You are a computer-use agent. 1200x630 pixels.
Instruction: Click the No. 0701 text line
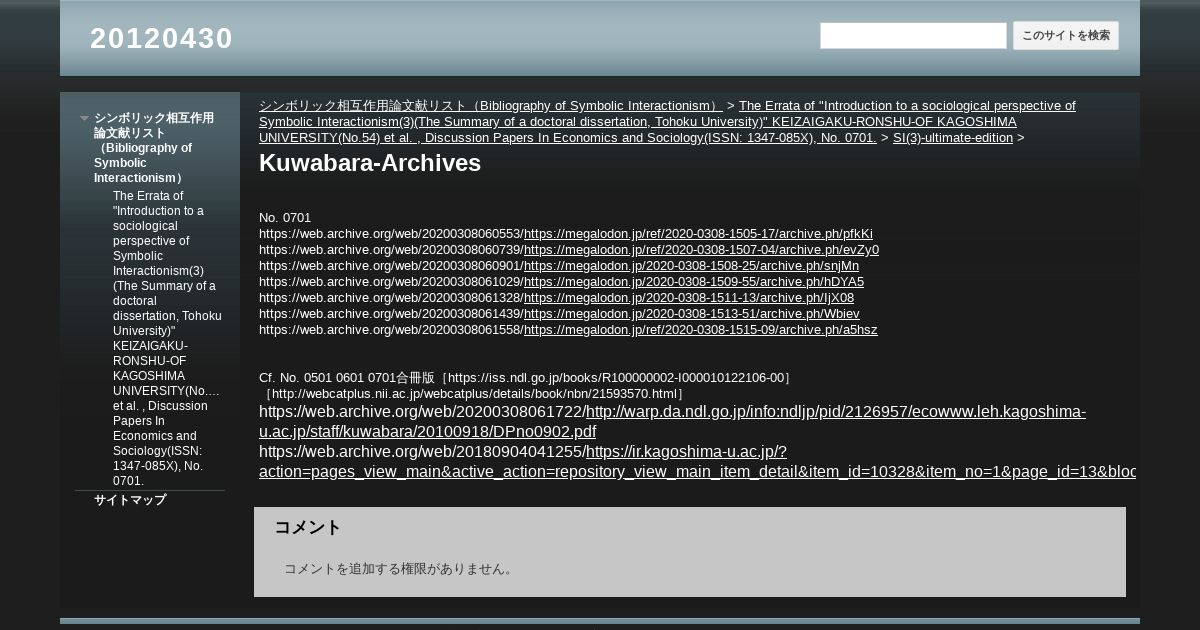click(x=285, y=218)
